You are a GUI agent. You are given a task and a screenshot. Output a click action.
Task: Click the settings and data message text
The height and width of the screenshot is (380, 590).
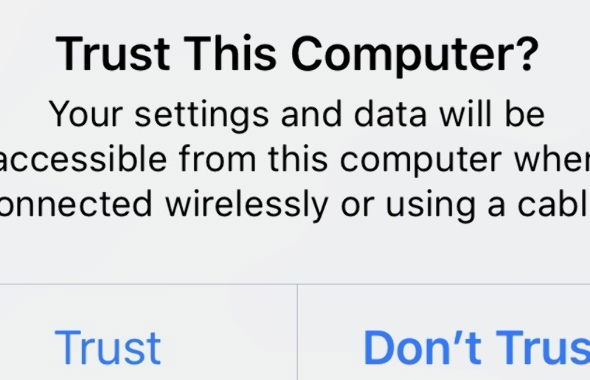coord(296,160)
